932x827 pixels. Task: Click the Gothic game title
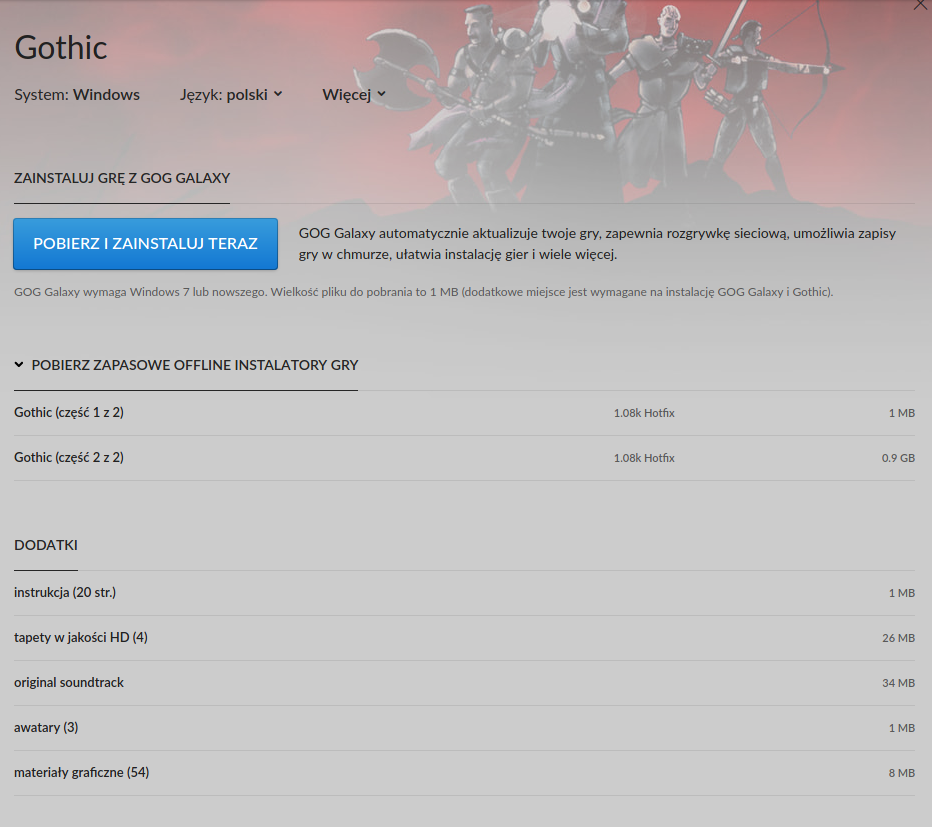(61, 48)
